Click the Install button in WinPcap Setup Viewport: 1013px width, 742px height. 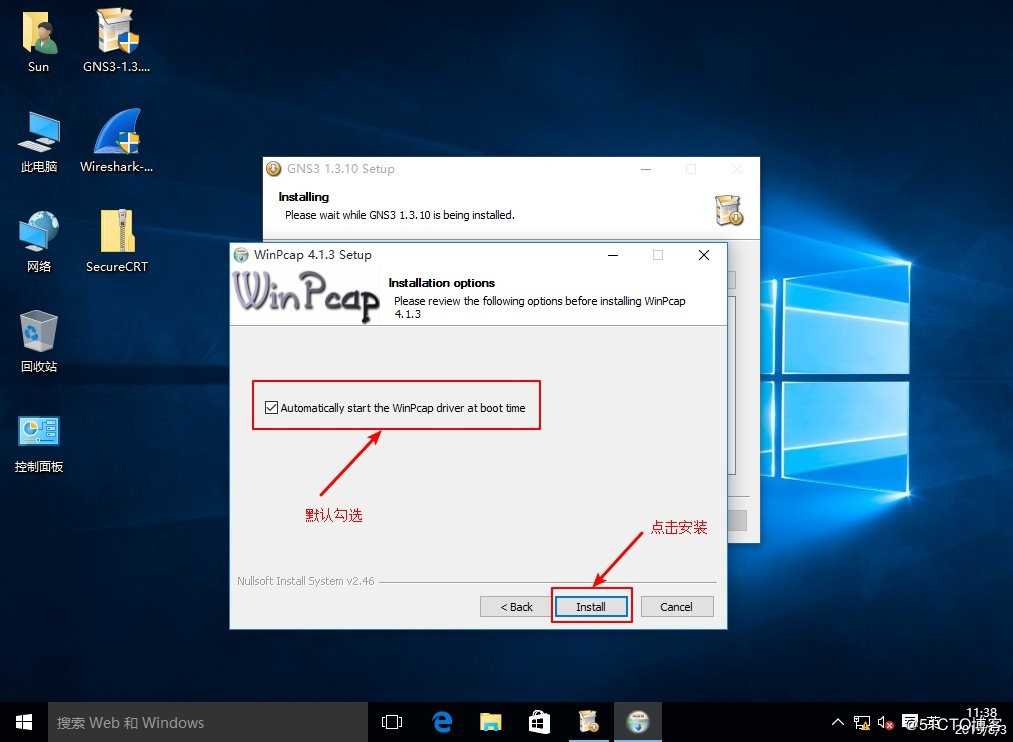[x=591, y=606]
